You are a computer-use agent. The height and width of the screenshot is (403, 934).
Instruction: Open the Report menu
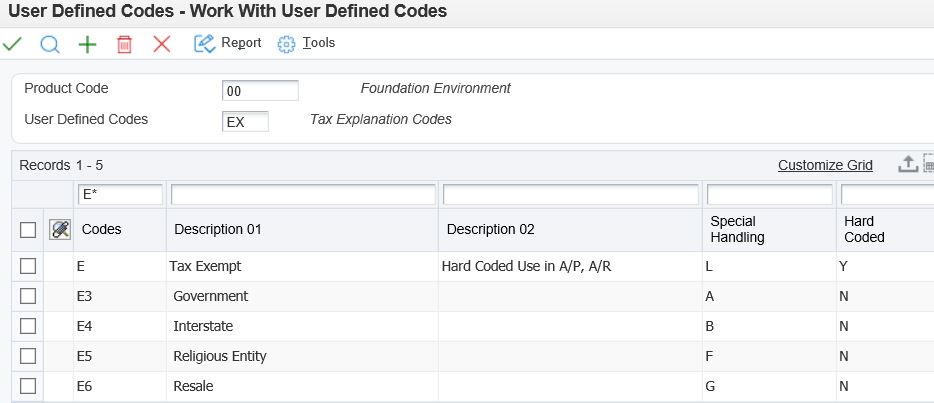point(241,43)
